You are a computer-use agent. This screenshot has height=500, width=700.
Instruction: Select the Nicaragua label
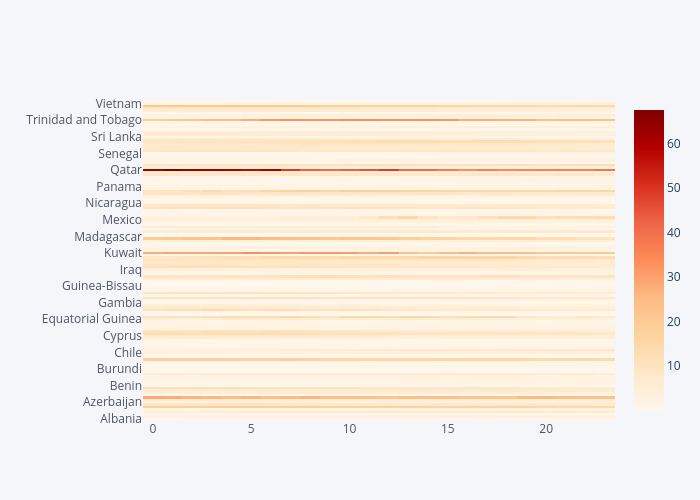click(113, 203)
